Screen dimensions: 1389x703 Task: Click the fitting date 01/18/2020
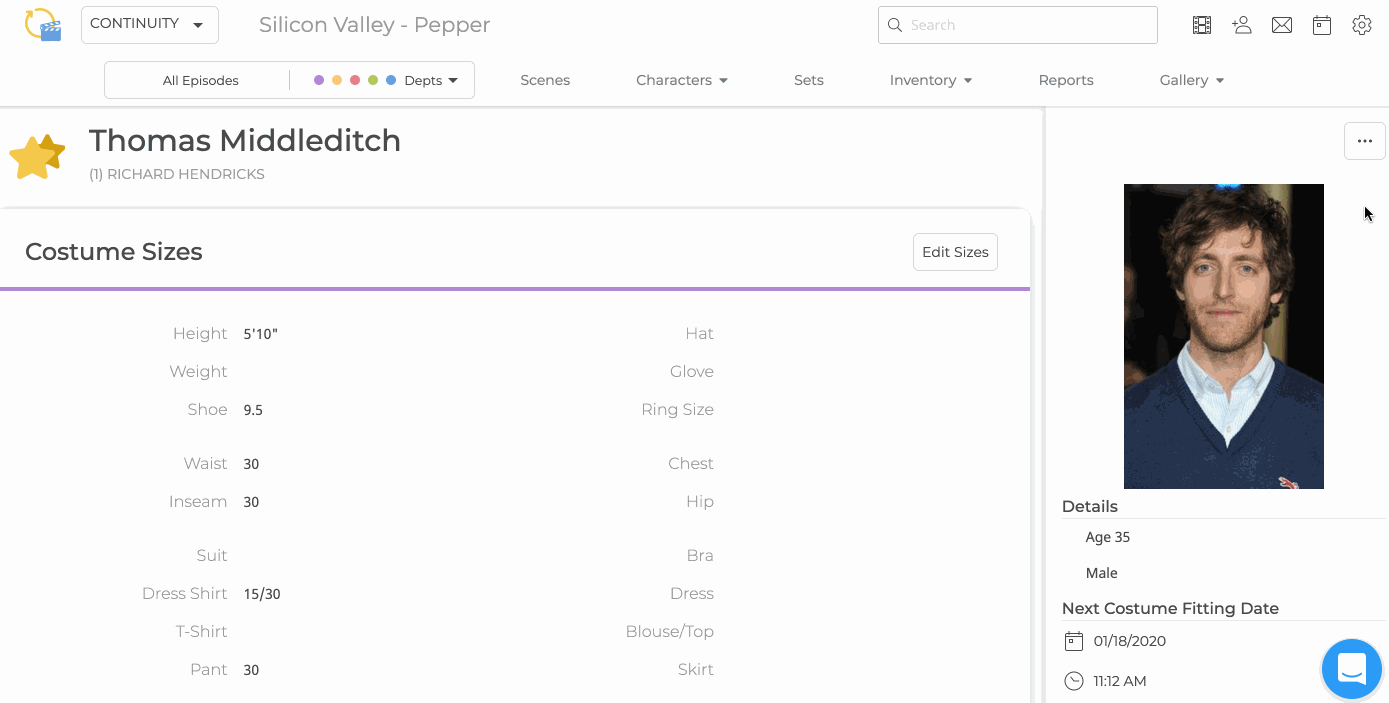point(1130,641)
